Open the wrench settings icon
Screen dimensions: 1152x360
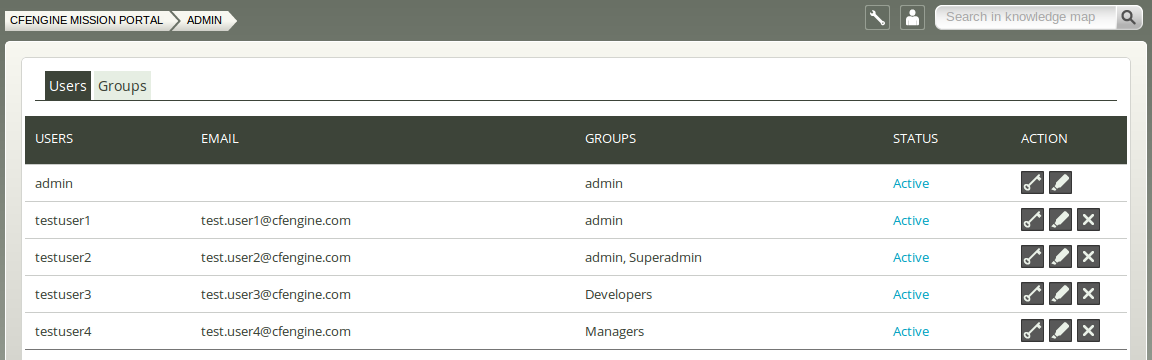coord(877,18)
